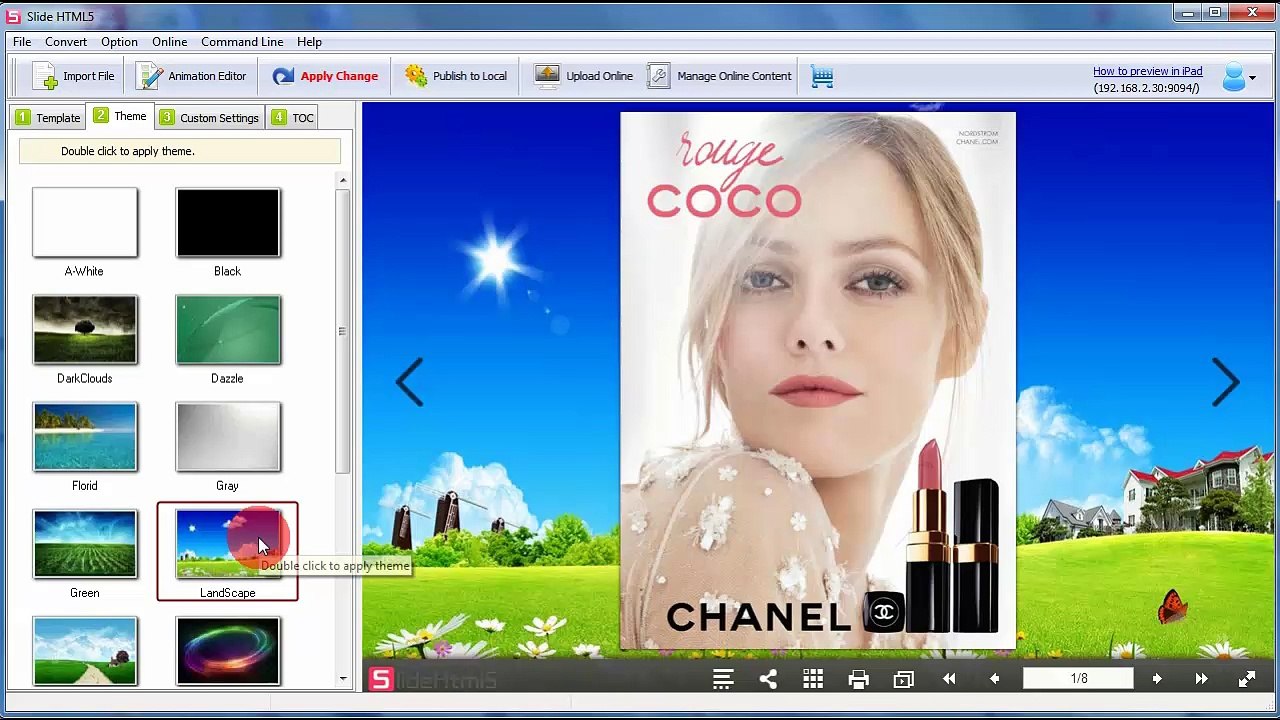Select the A-White theme thumbnail
This screenshot has height=720, width=1280.
click(85, 222)
